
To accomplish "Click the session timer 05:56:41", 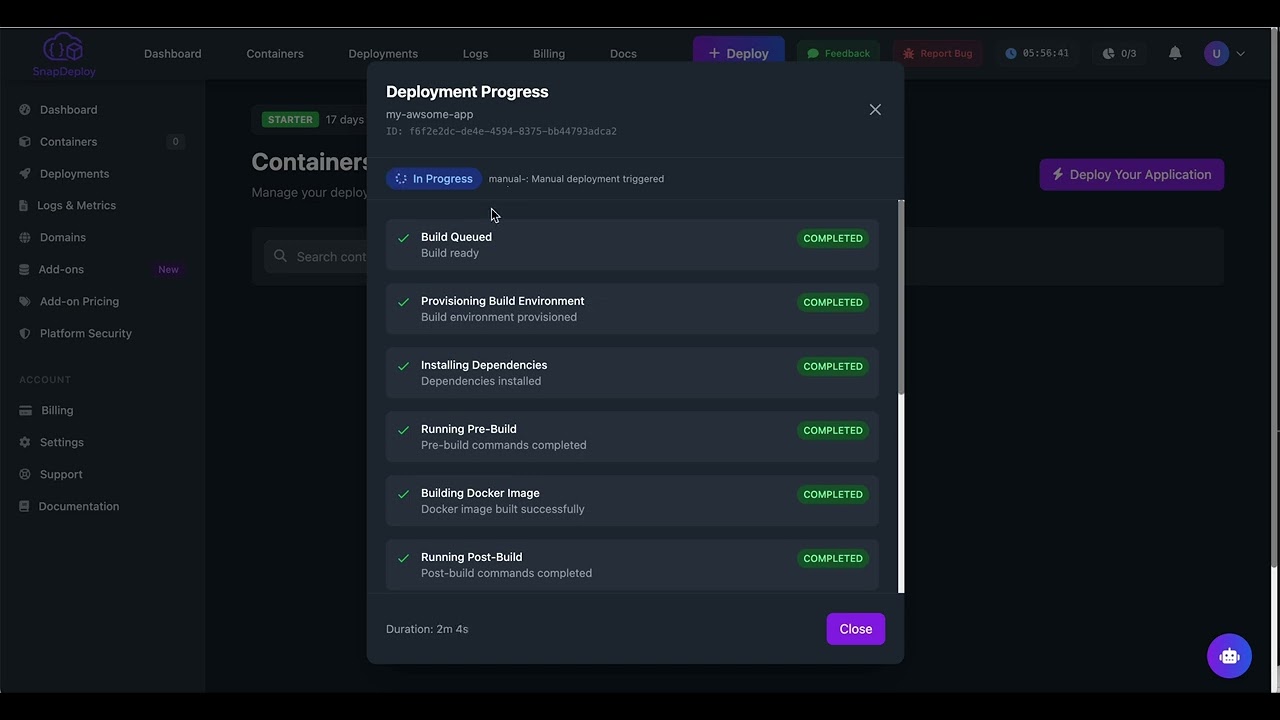I will click(x=1037, y=53).
